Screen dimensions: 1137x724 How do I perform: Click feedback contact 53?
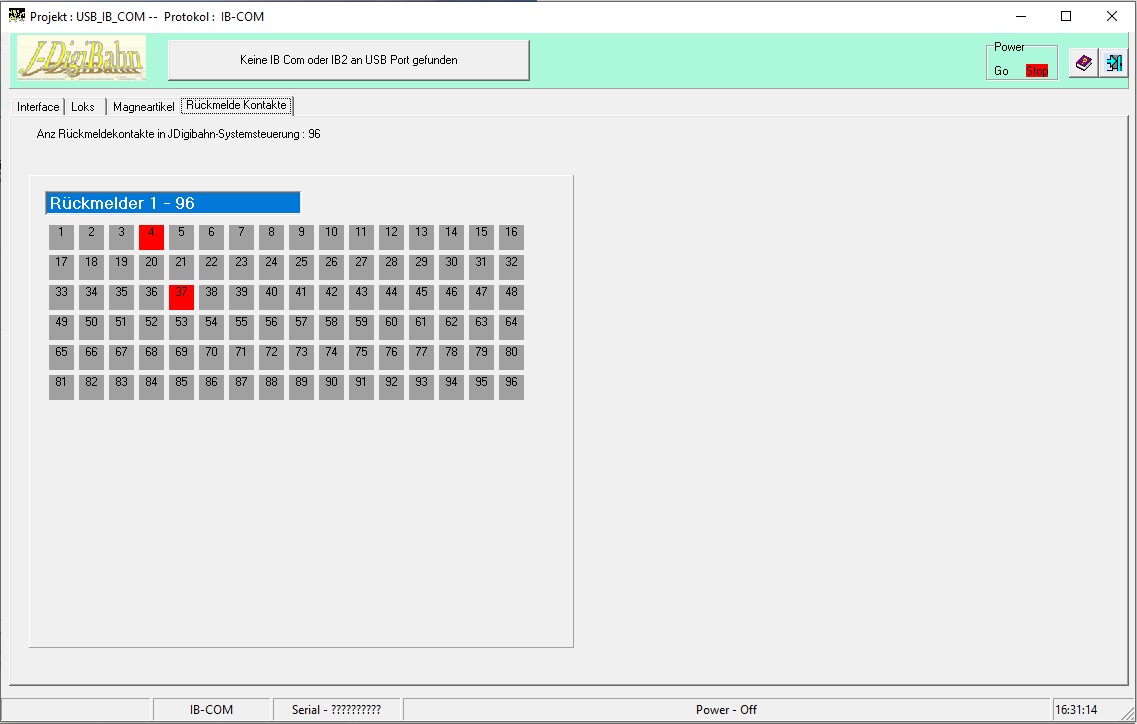tap(181, 327)
